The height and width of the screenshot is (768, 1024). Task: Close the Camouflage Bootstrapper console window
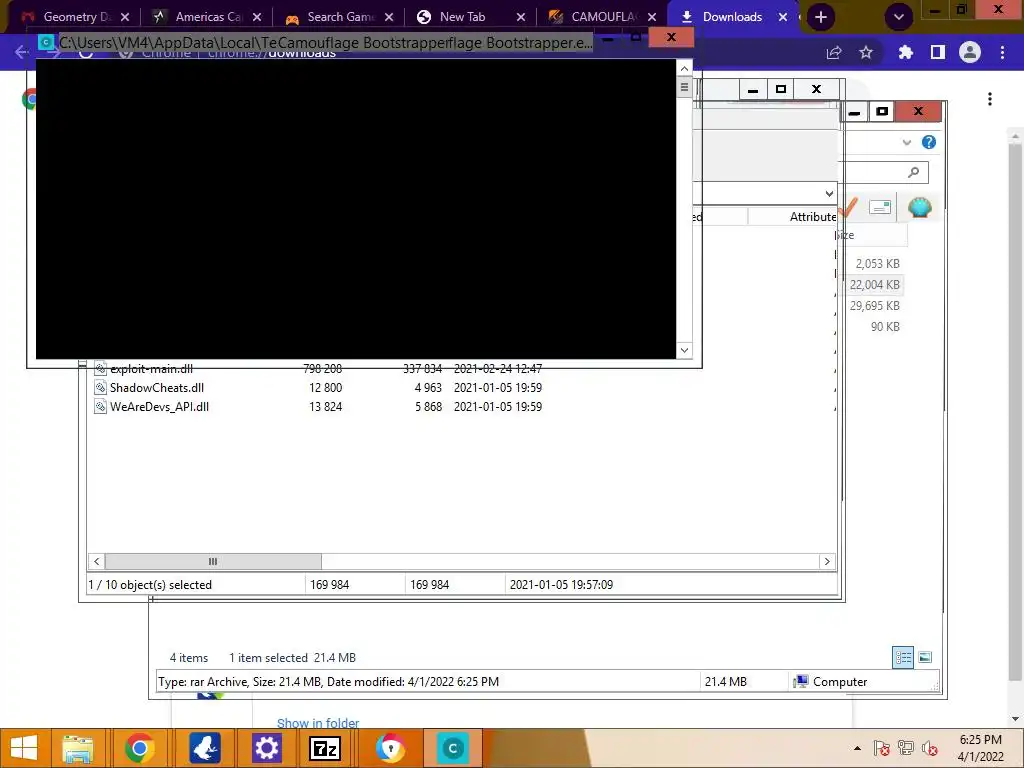tap(671, 37)
